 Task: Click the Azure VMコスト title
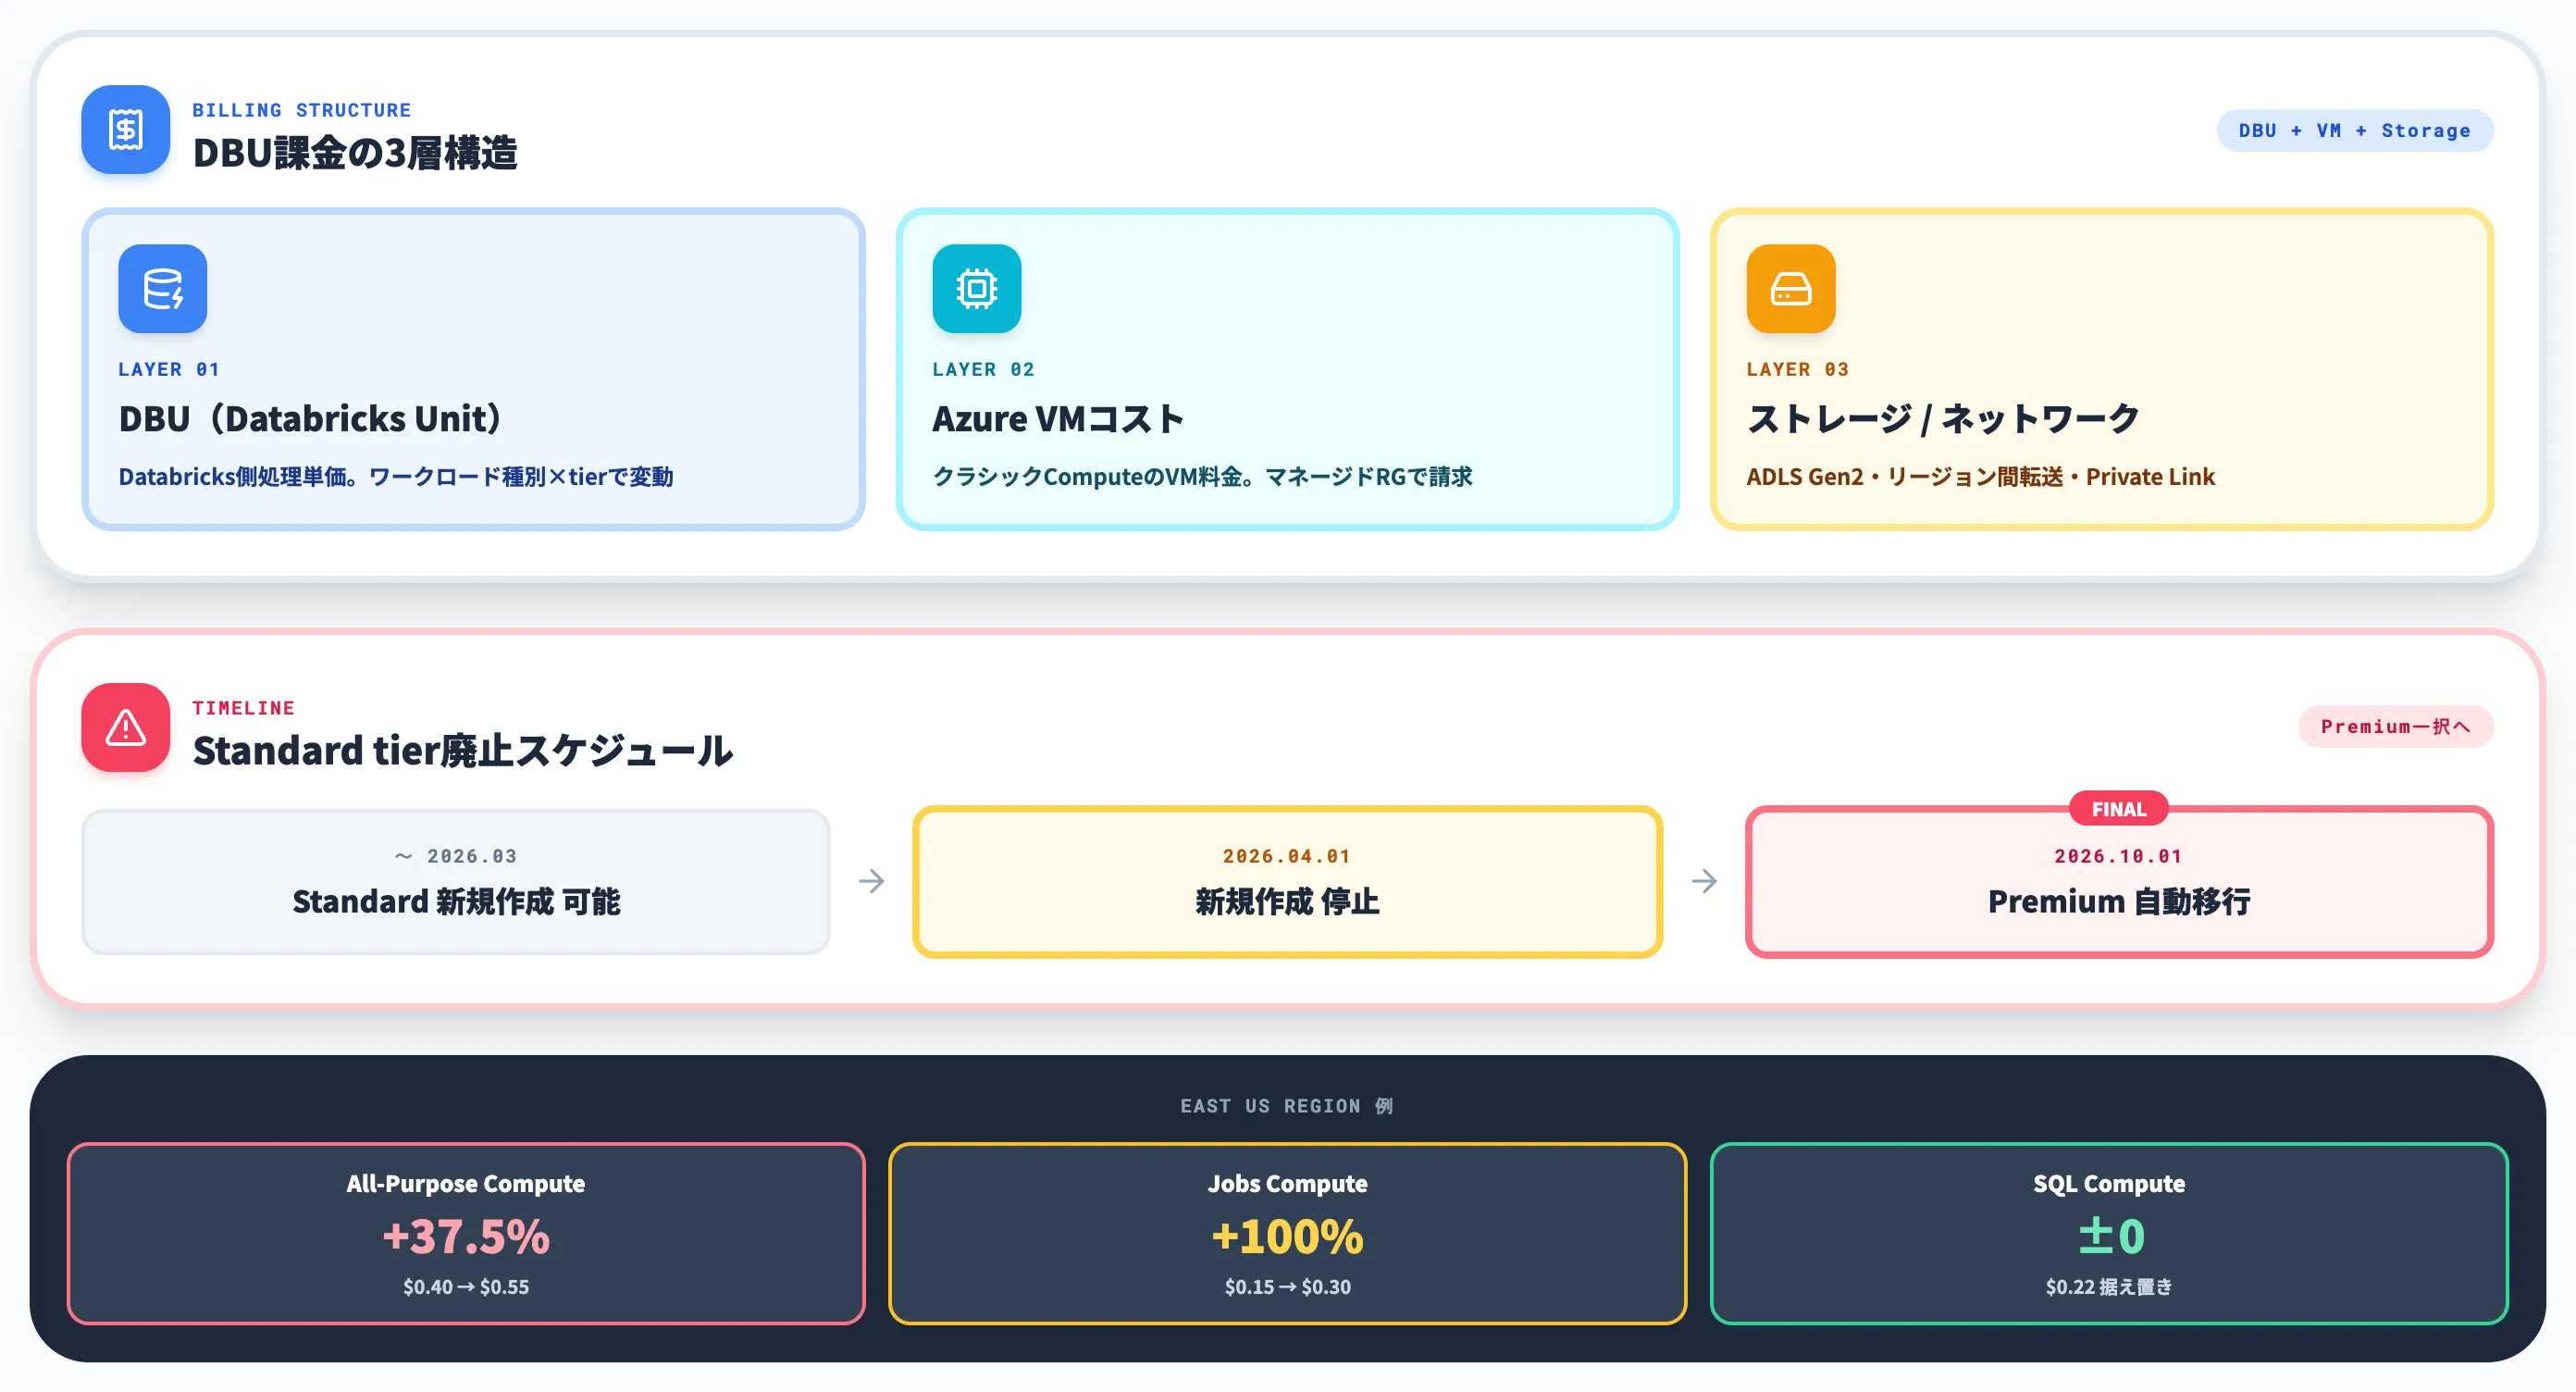1058,418
